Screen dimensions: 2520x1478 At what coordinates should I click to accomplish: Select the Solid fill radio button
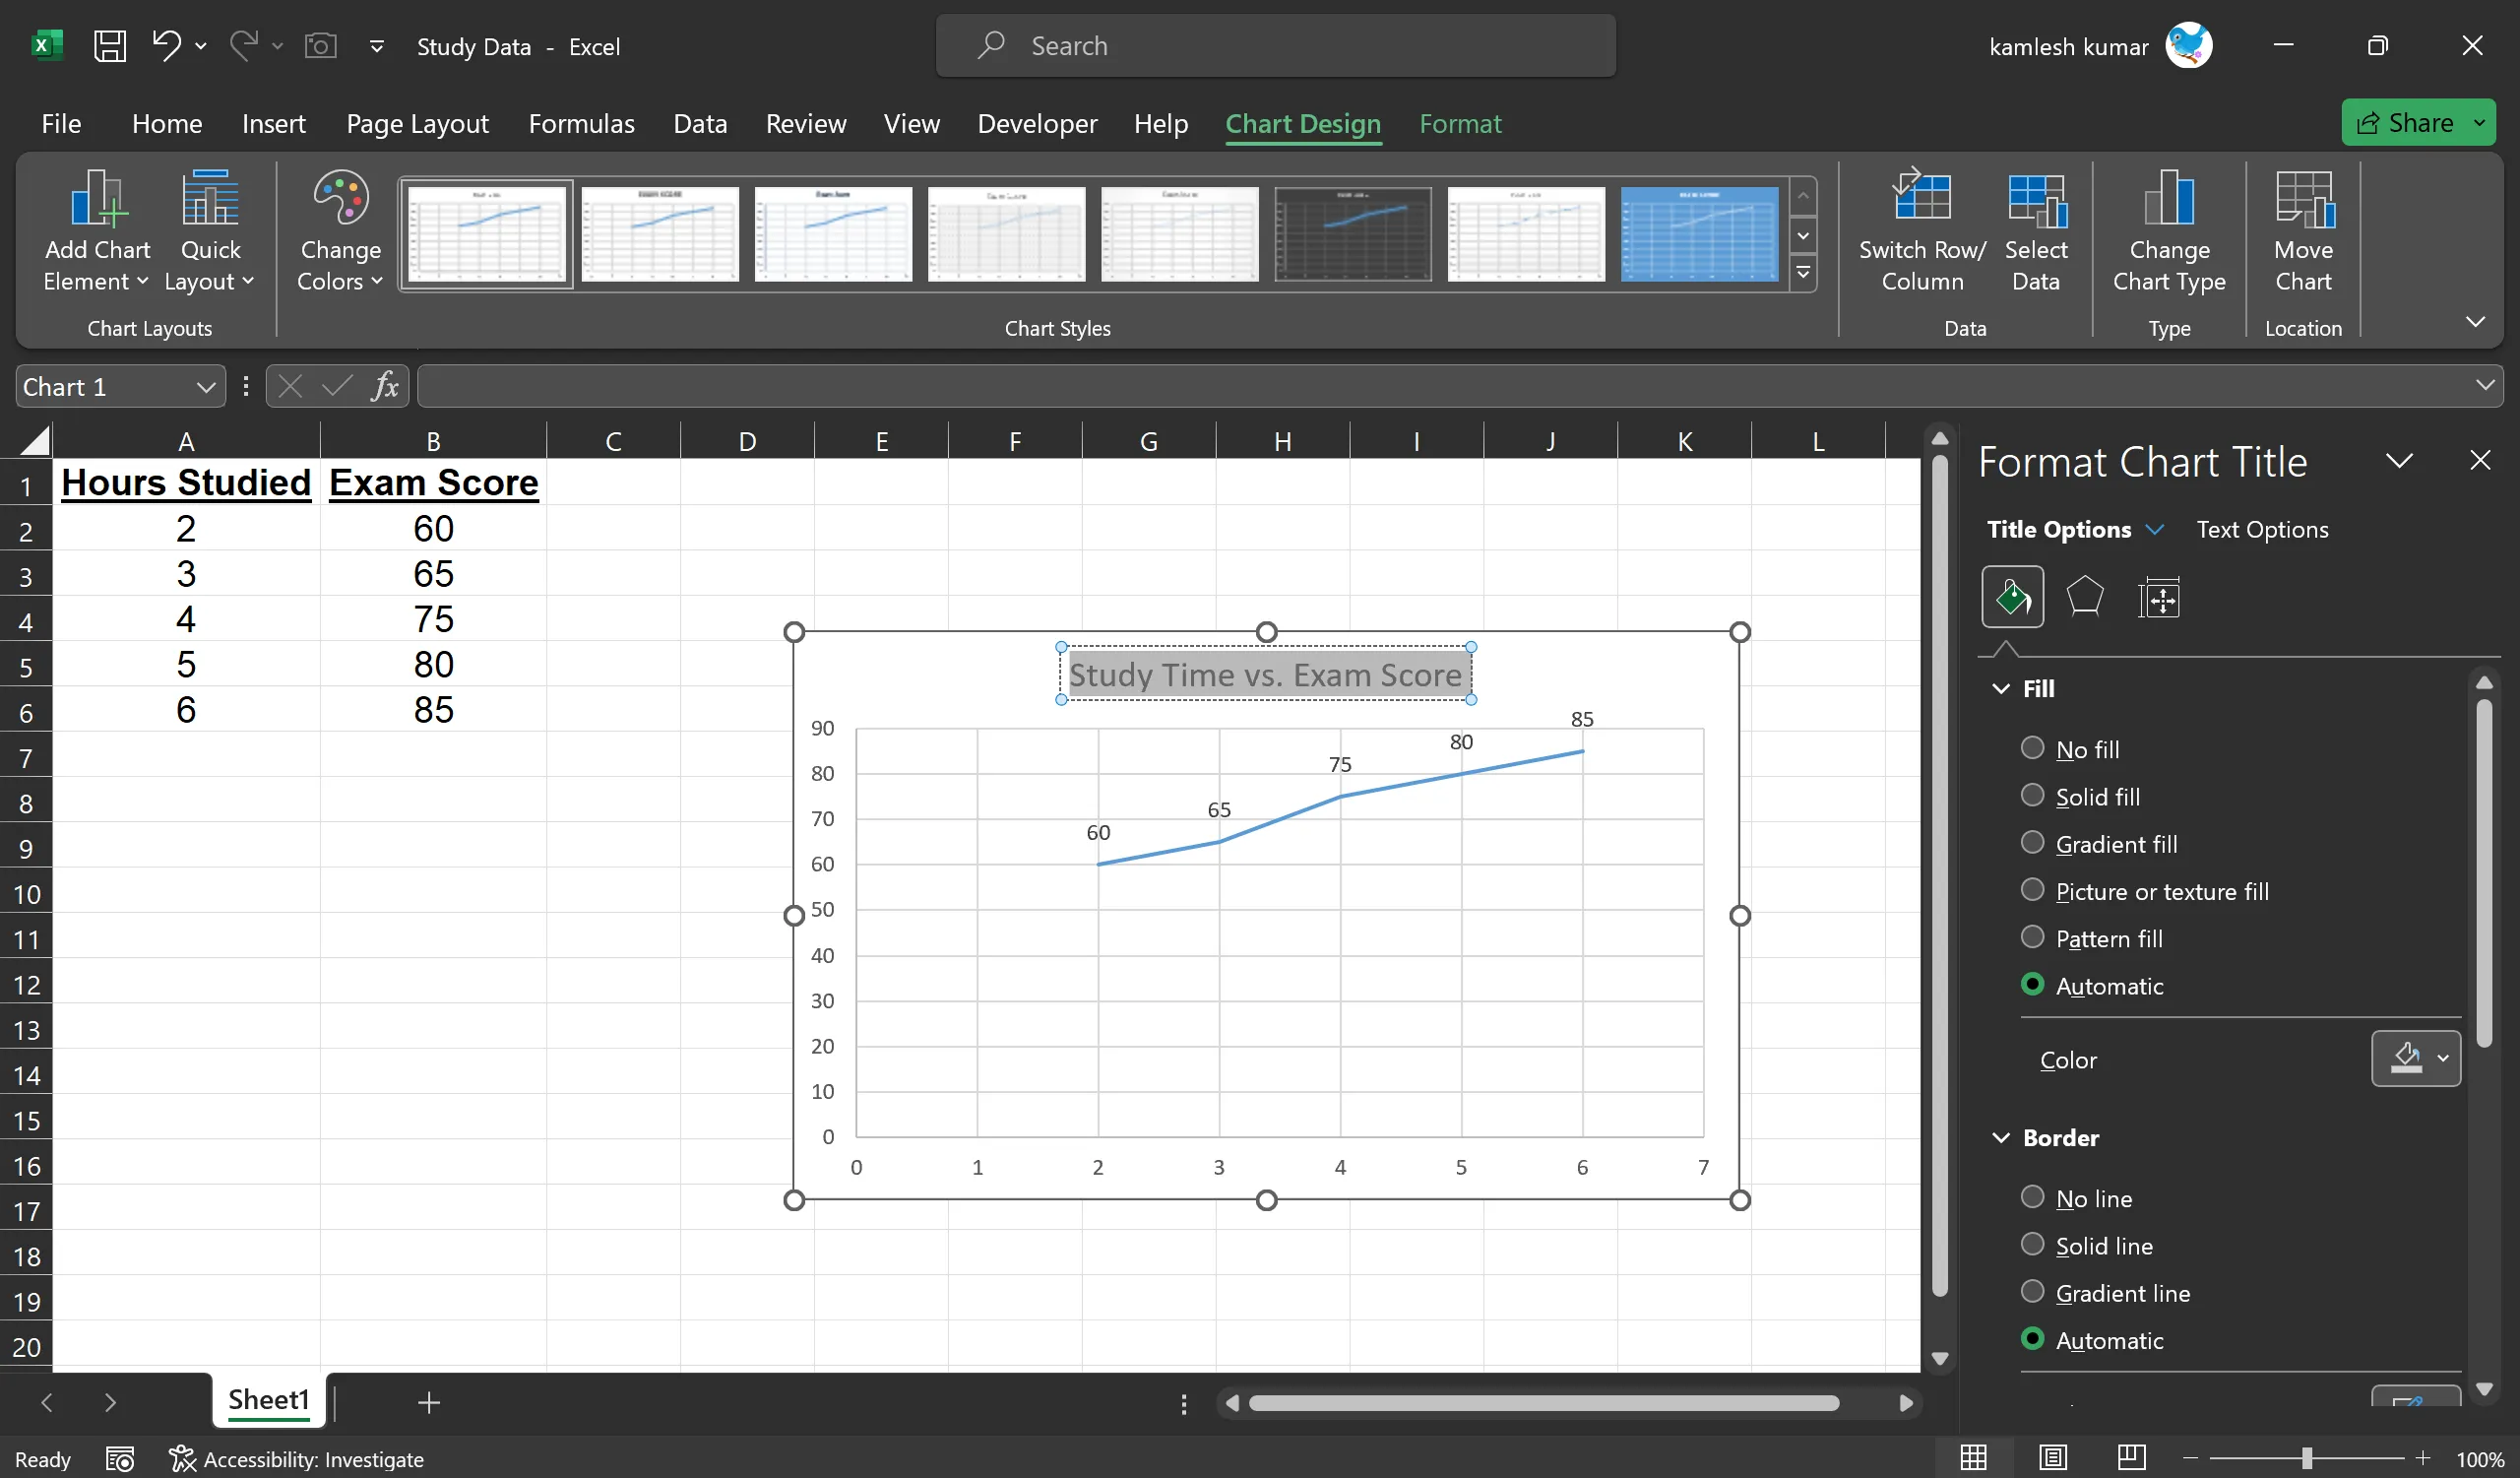pos(2032,795)
